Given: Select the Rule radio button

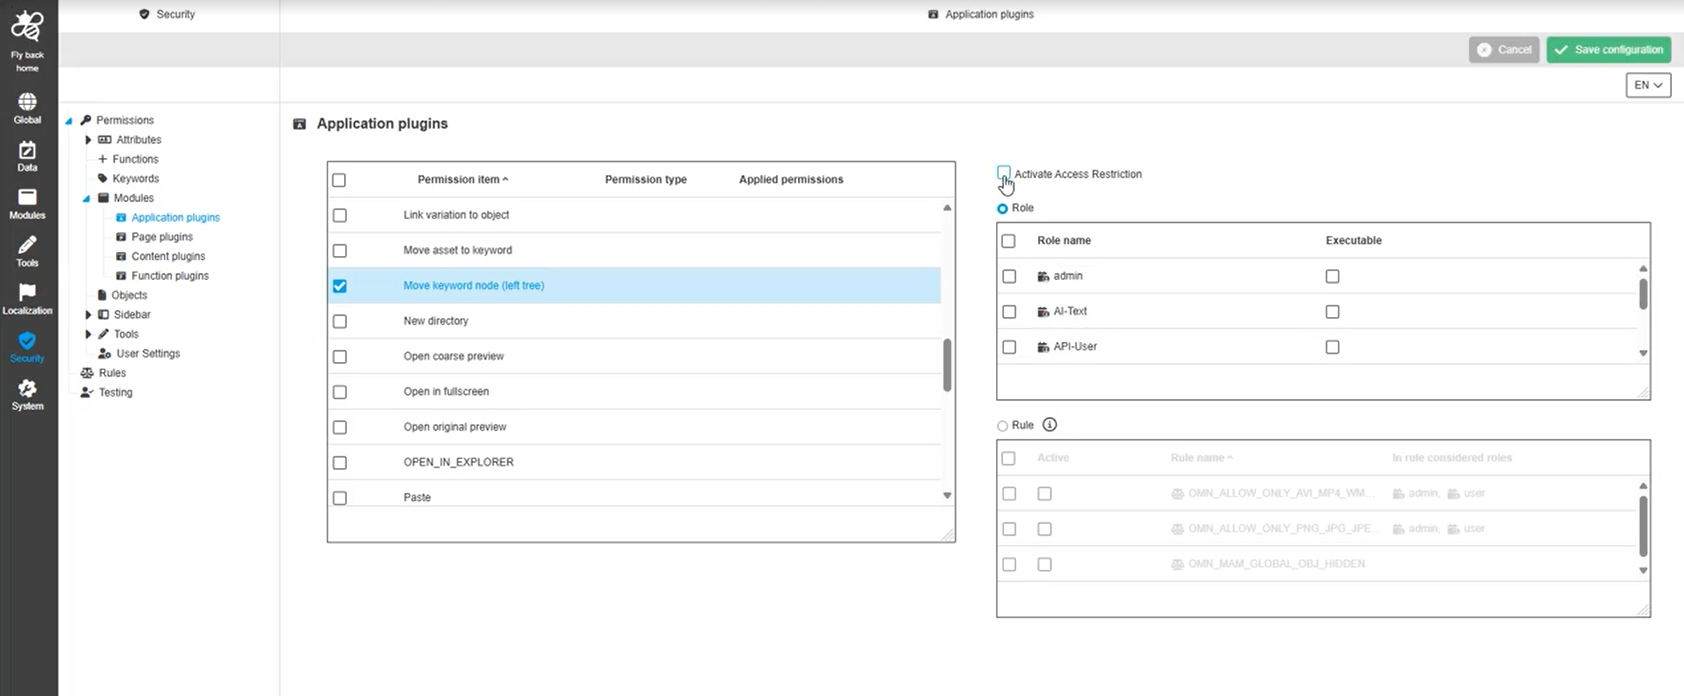Looking at the screenshot, I should pos(1003,426).
